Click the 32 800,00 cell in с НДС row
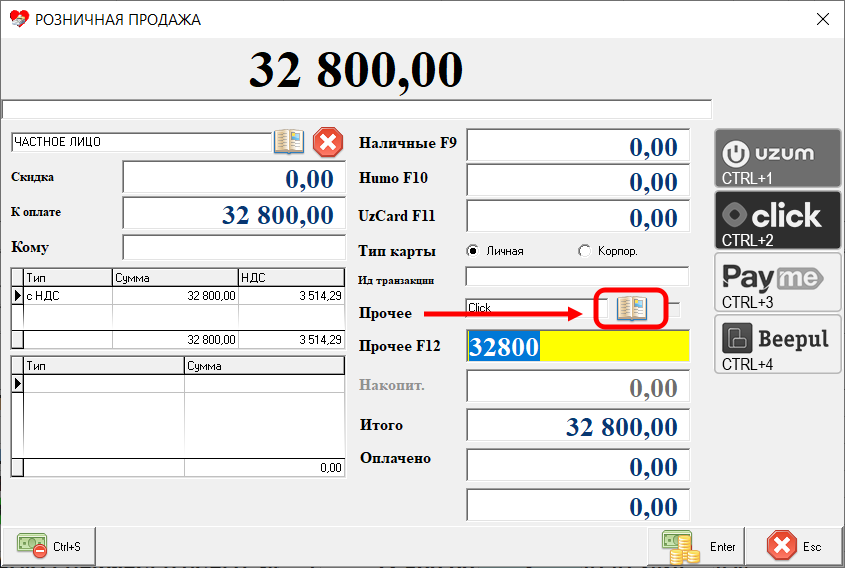The height and width of the screenshot is (568, 845). click(175, 295)
